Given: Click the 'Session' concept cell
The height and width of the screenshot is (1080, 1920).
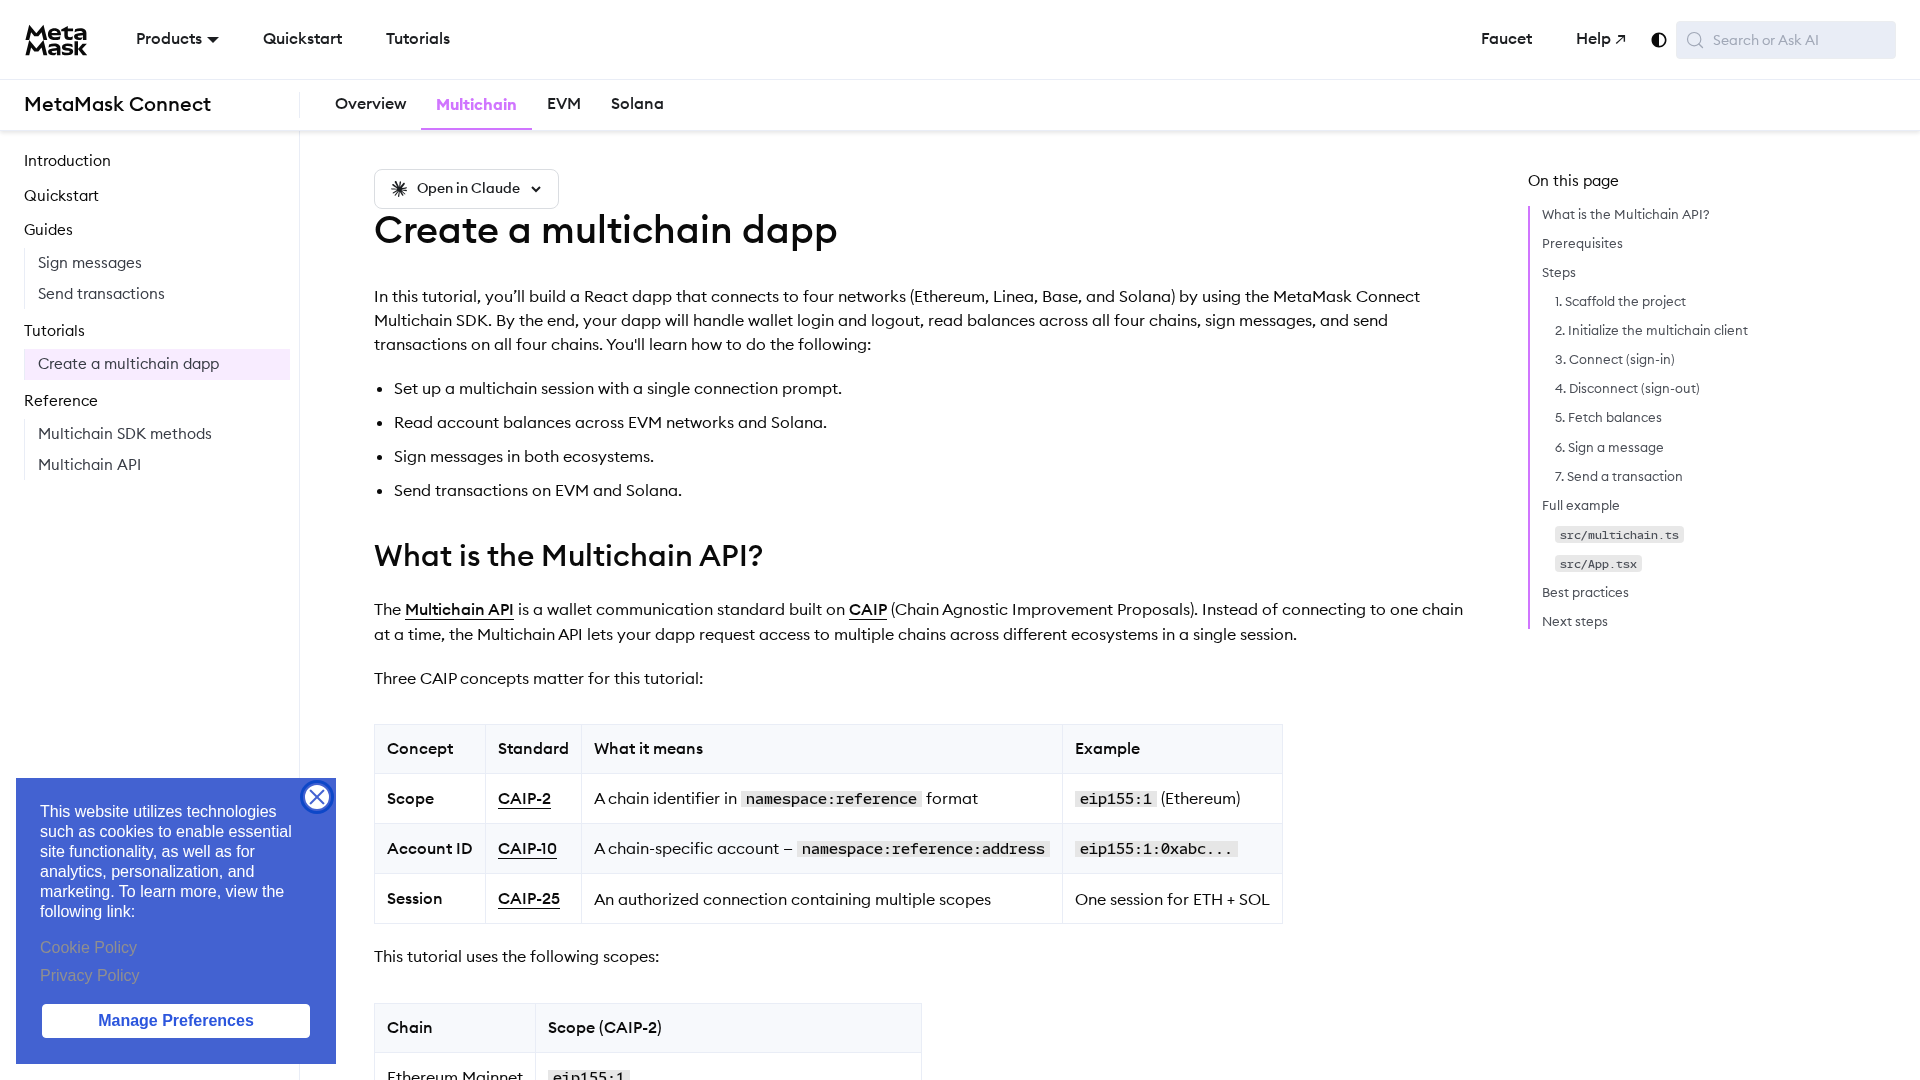Looking at the screenshot, I should 430,899.
